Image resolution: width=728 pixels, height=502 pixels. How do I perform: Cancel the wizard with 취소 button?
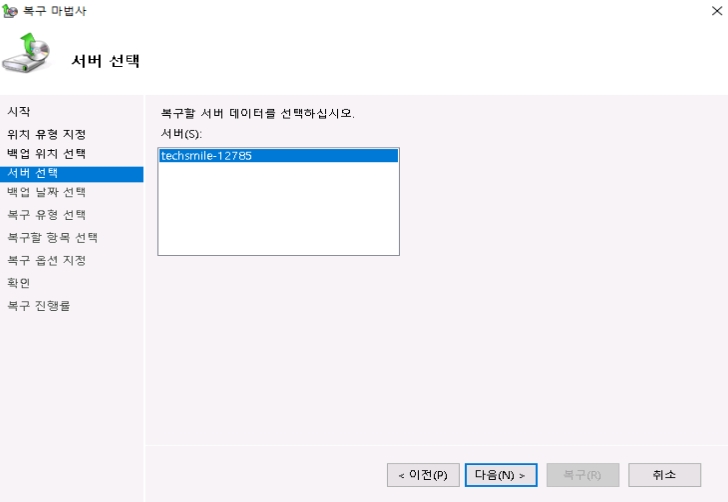[x=664, y=475]
